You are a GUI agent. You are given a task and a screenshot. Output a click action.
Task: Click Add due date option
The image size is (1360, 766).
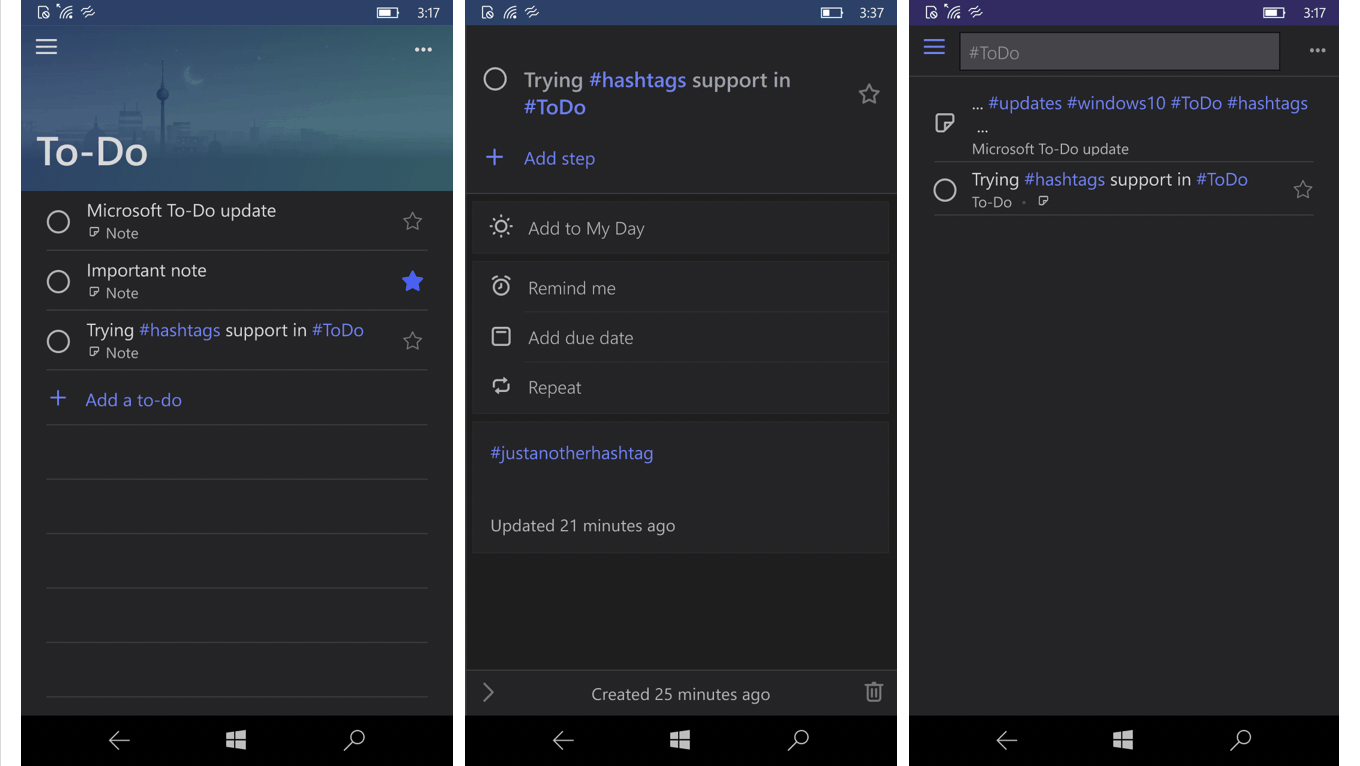680,338
